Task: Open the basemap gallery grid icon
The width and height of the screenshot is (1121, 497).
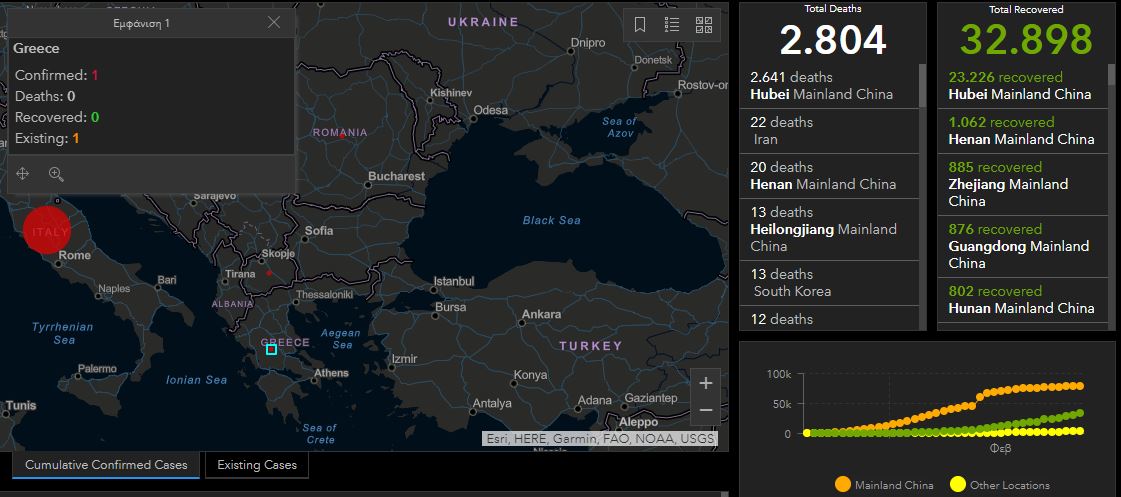Action: (x=703, y=25)
